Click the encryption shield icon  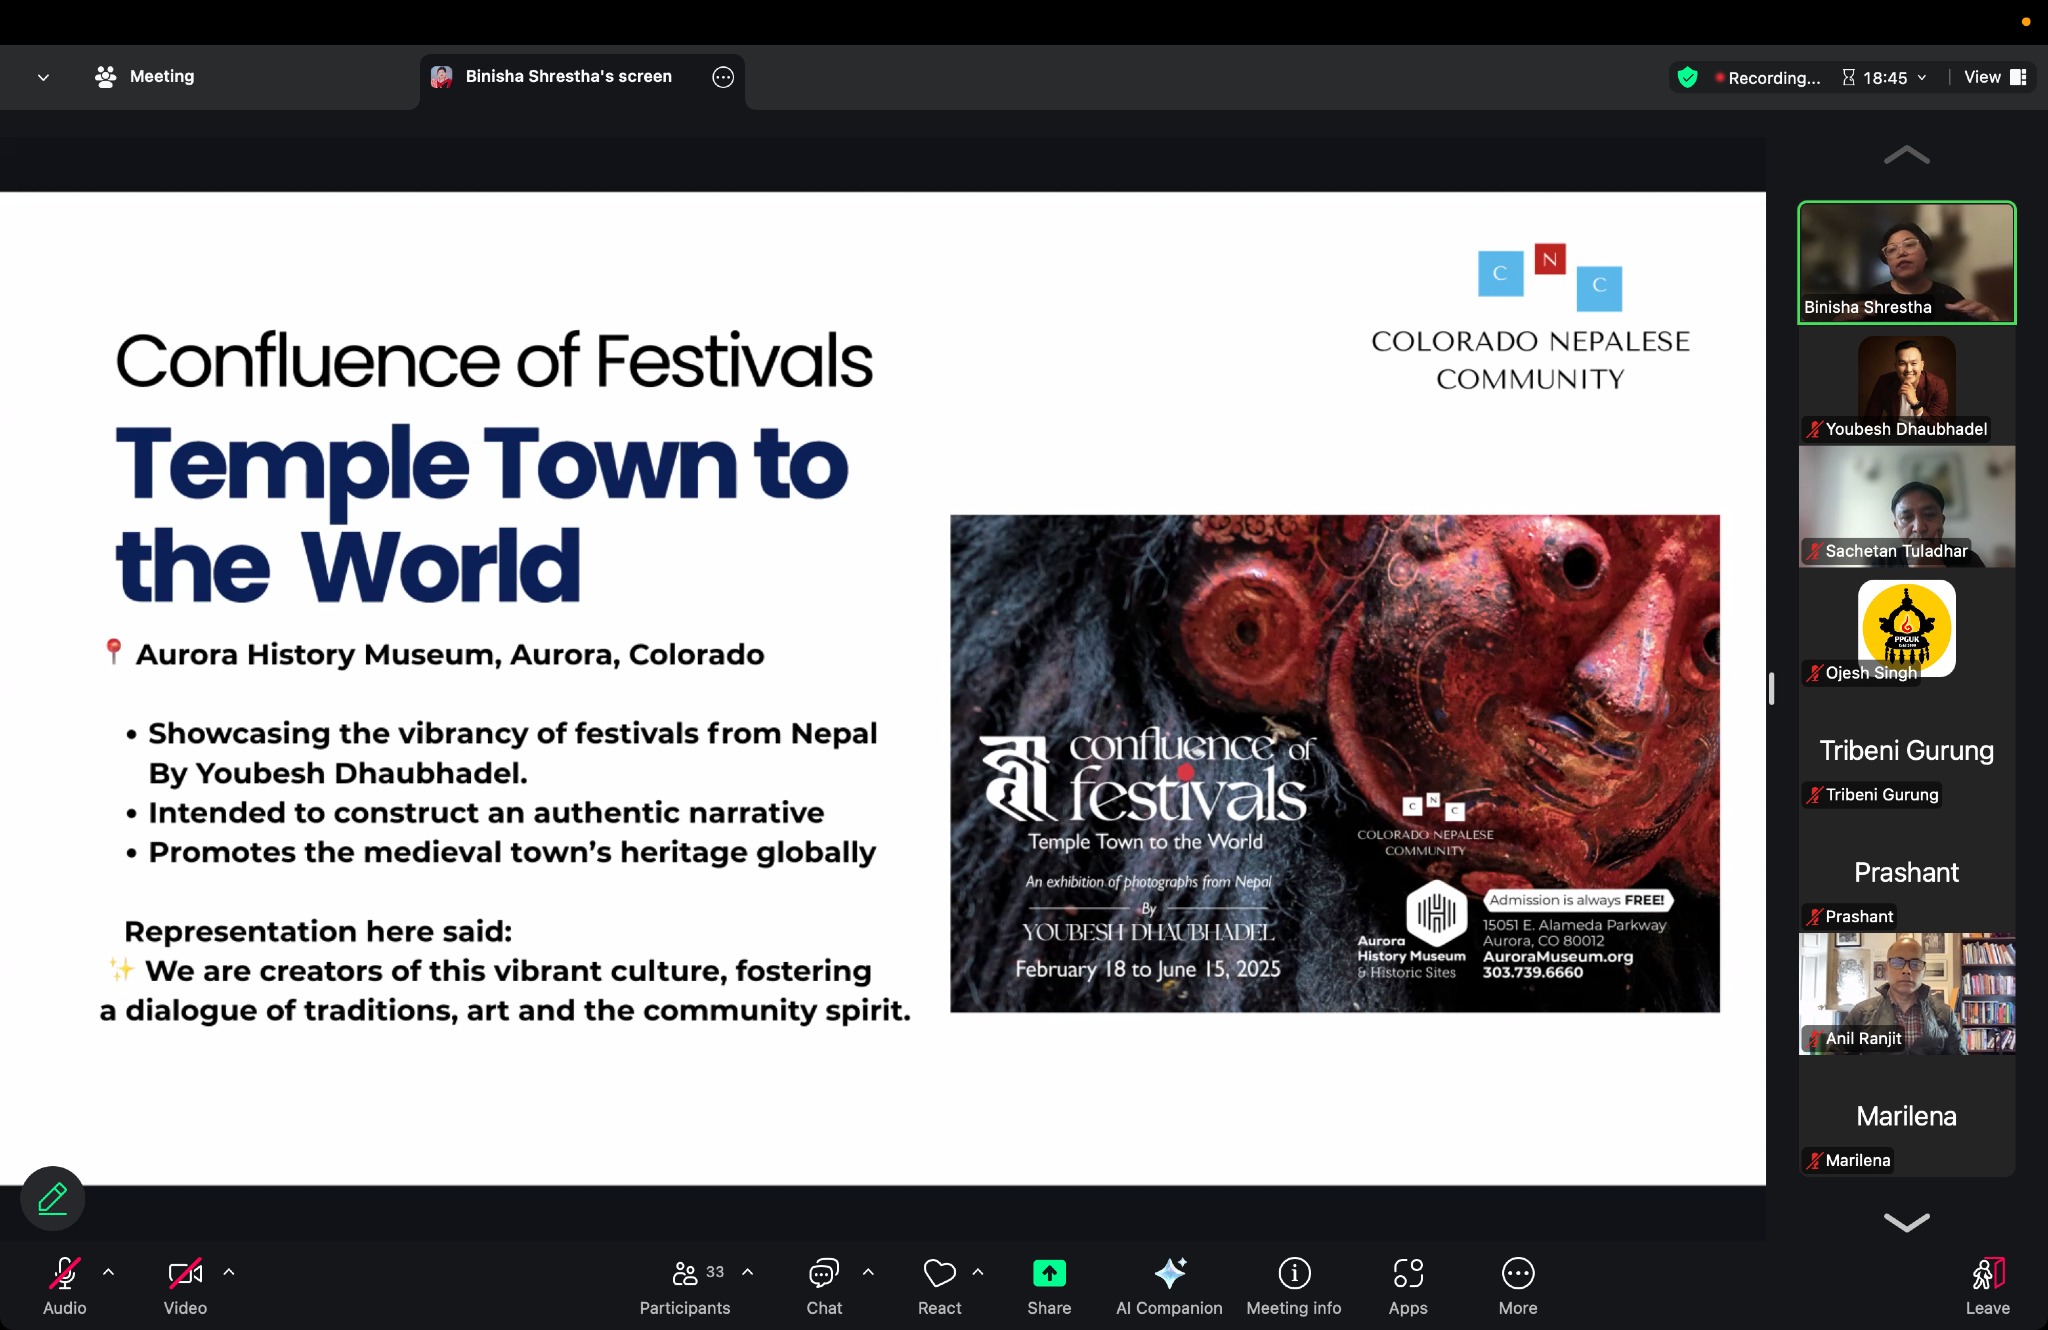pyautogui.click(x=1687, y=77)
